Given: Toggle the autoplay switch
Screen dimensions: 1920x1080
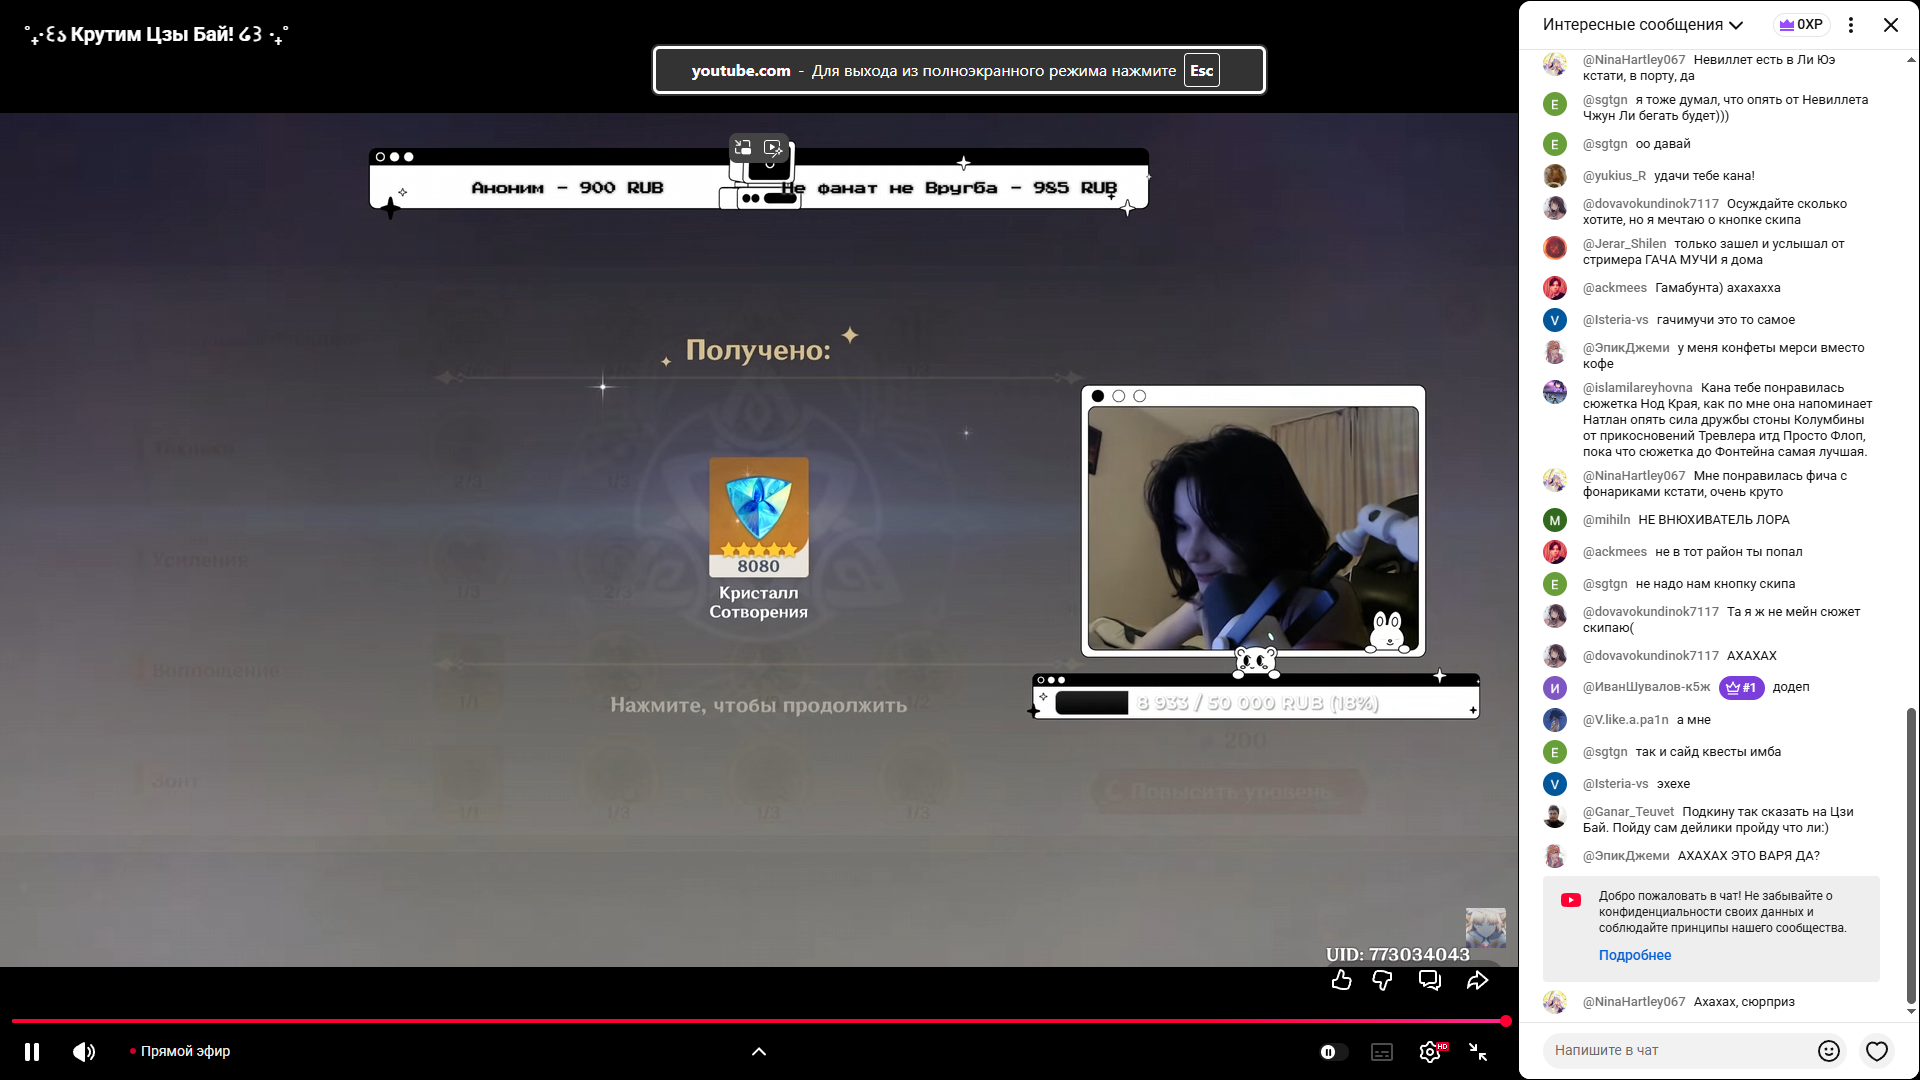Looking at the screenshot, I should click(1334, 1052).
